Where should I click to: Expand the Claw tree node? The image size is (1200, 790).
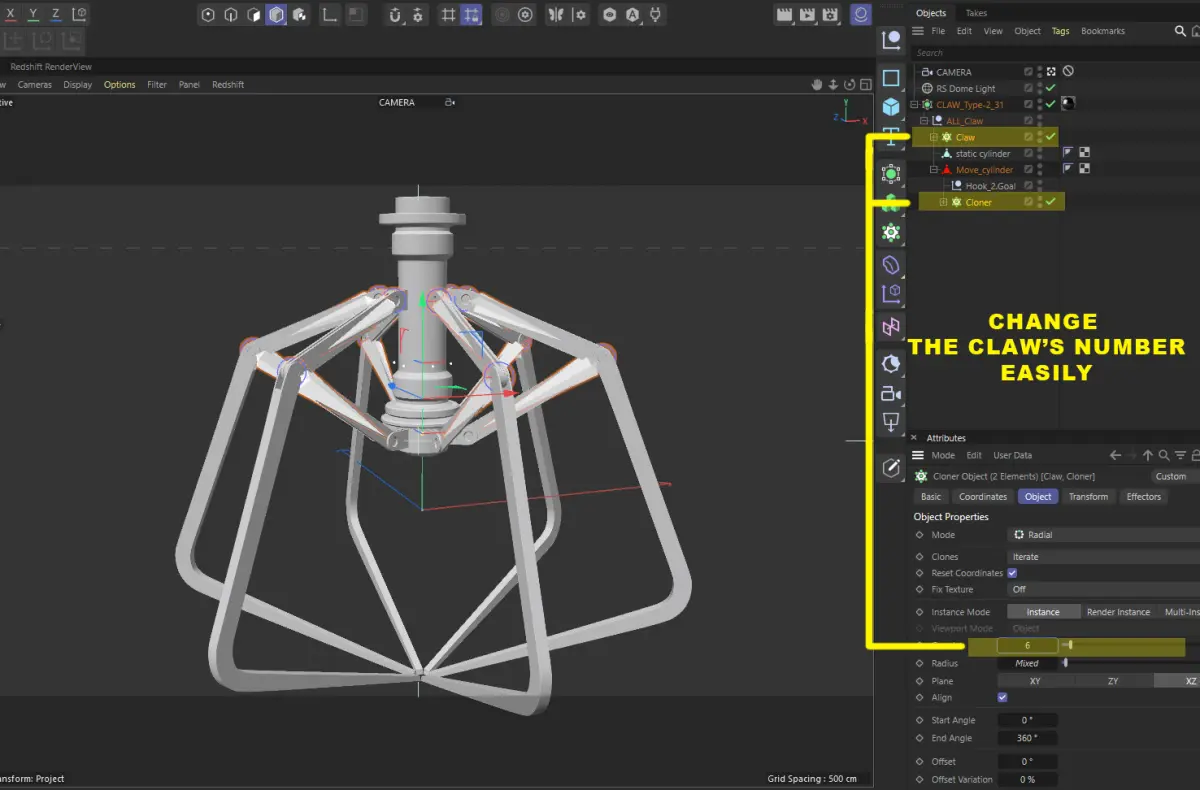coord(933,137)
